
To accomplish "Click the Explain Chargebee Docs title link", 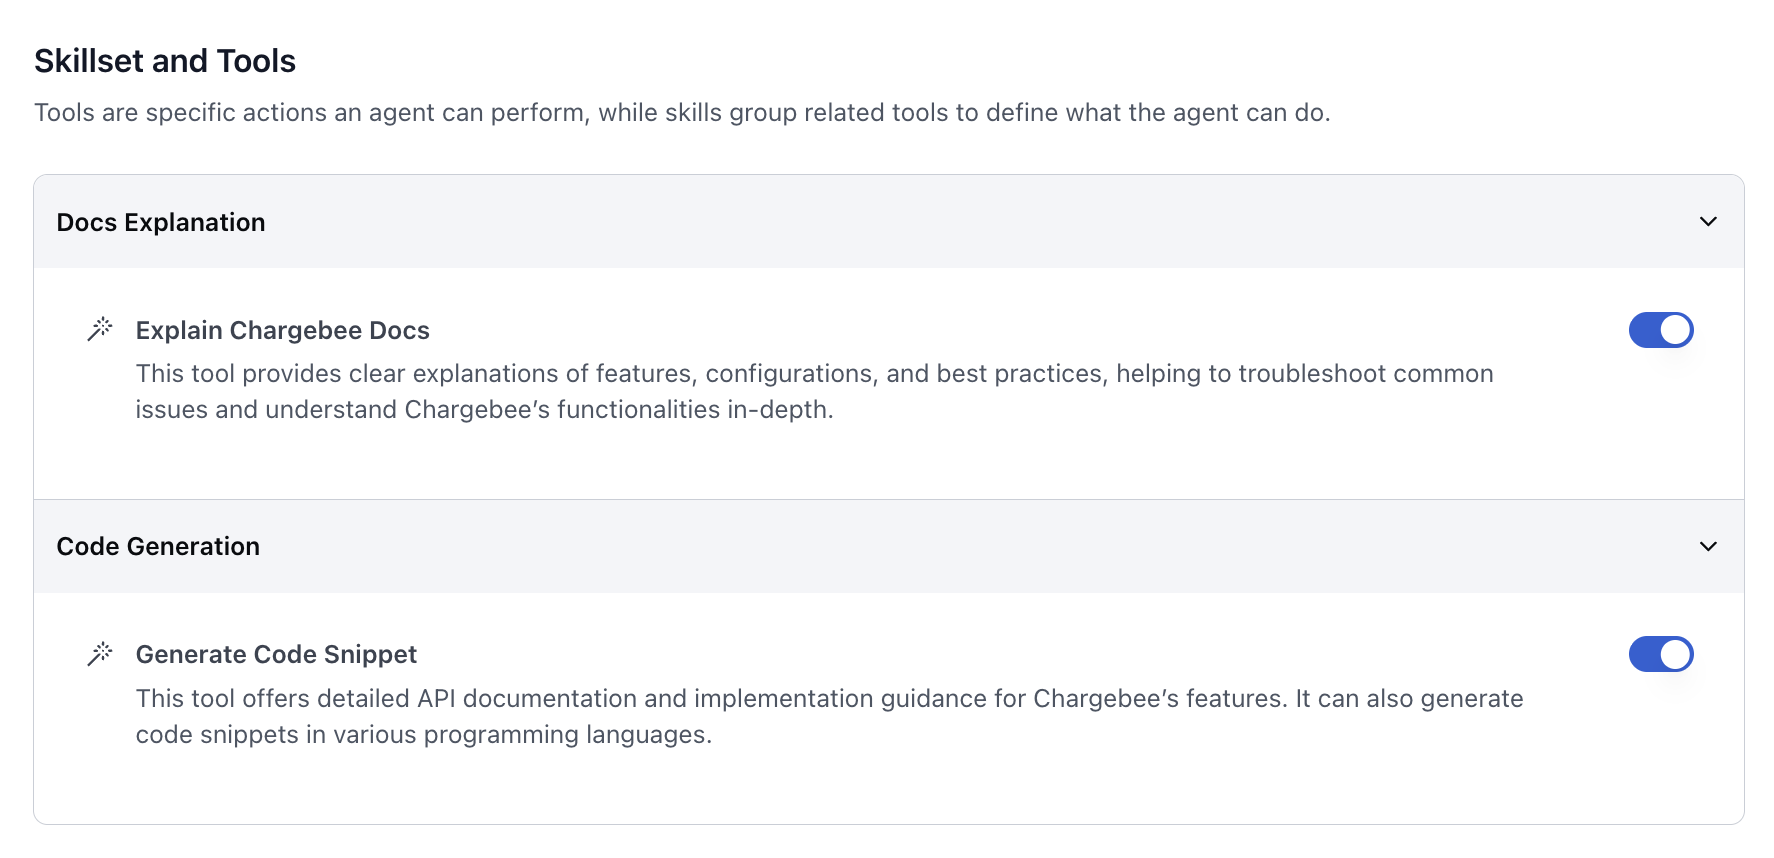I will pyautogui.click(x=282, y=329).
